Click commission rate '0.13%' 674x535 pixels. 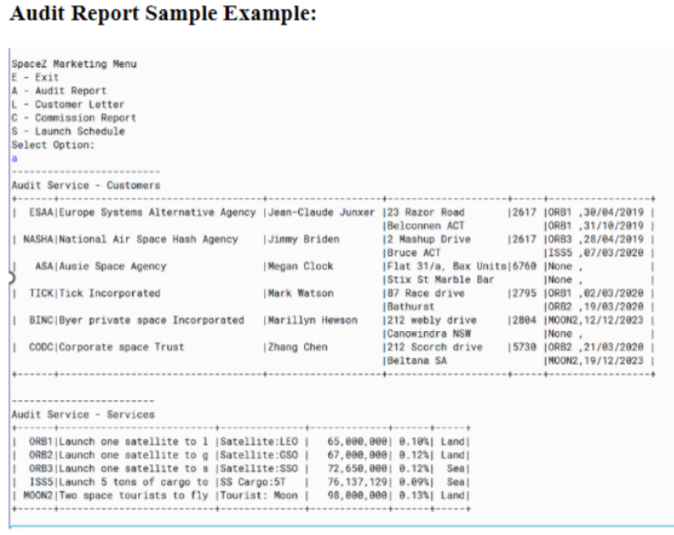[414, 495]
